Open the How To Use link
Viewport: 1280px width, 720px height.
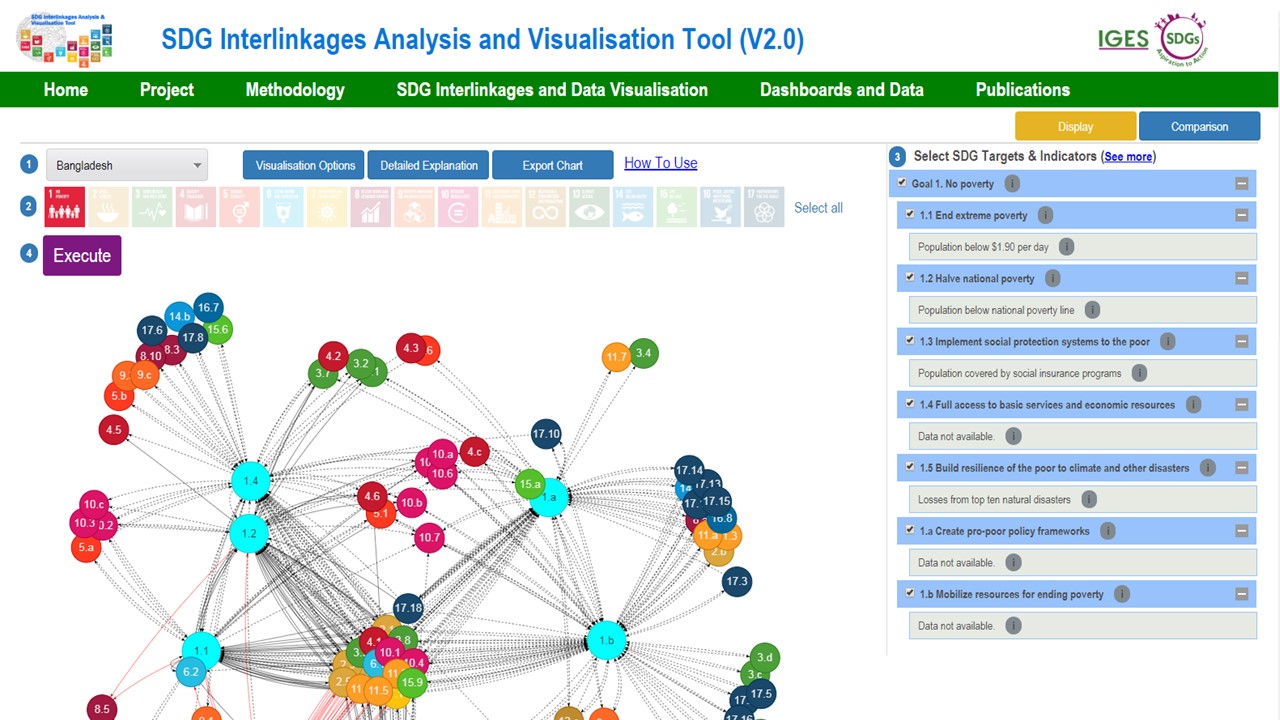click(660, 162)
